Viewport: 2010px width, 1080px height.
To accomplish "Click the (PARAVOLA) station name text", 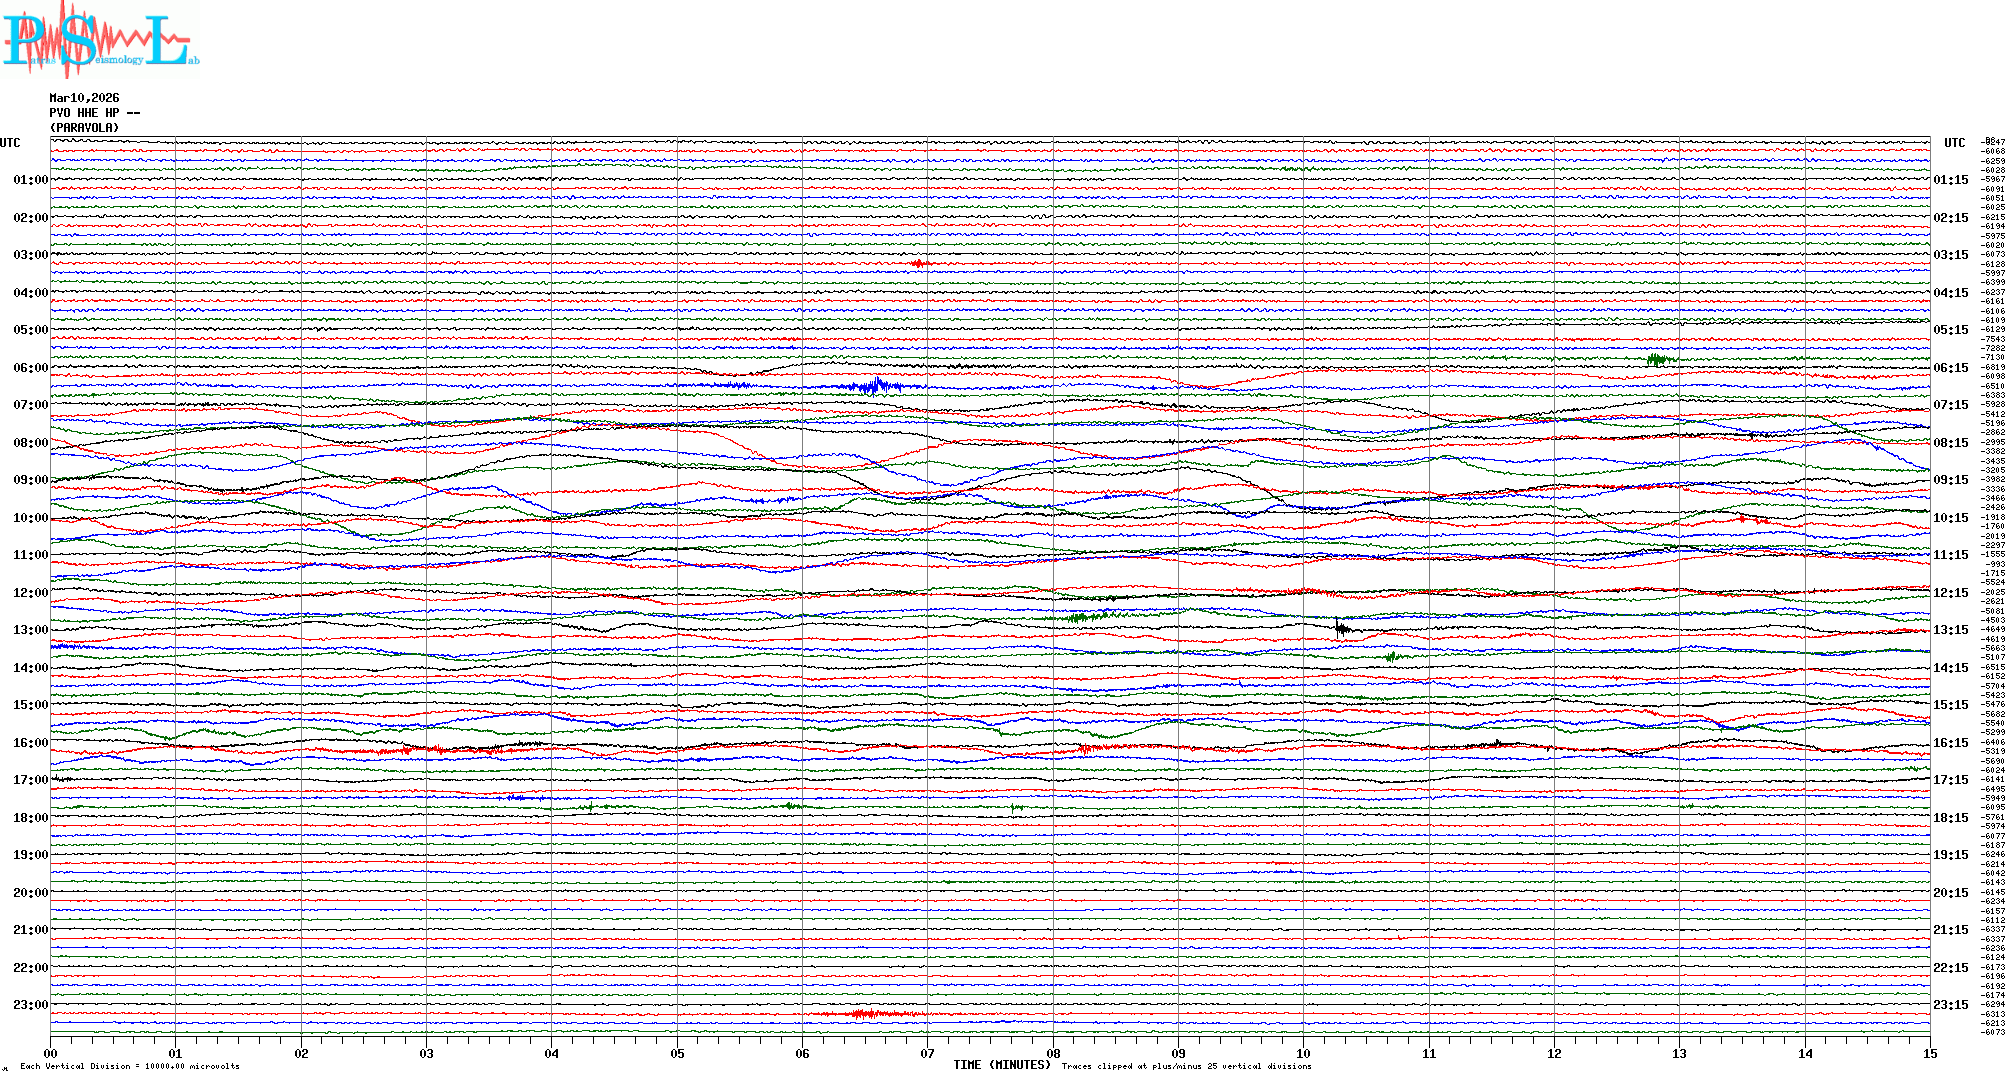I will click(x=84, y=128).
